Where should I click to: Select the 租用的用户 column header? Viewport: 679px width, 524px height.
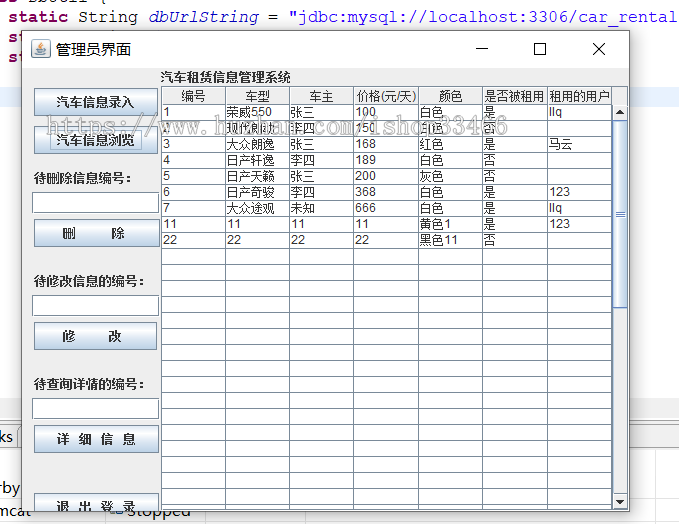(579, 96)
